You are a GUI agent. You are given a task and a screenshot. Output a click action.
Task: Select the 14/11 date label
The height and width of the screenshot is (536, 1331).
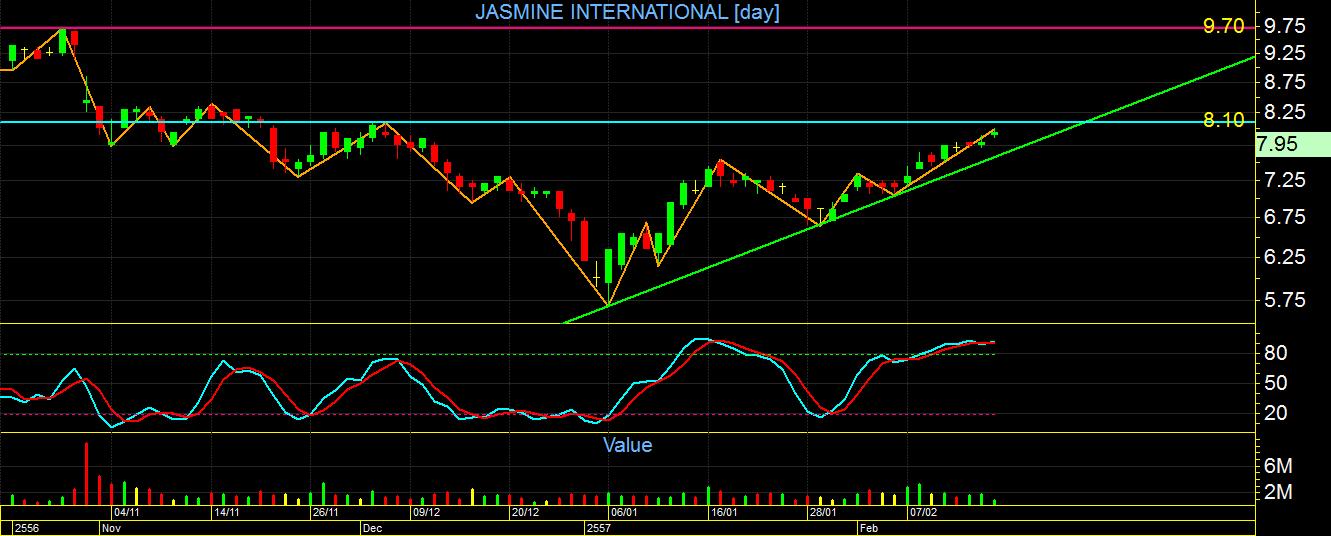pos(226,512)
